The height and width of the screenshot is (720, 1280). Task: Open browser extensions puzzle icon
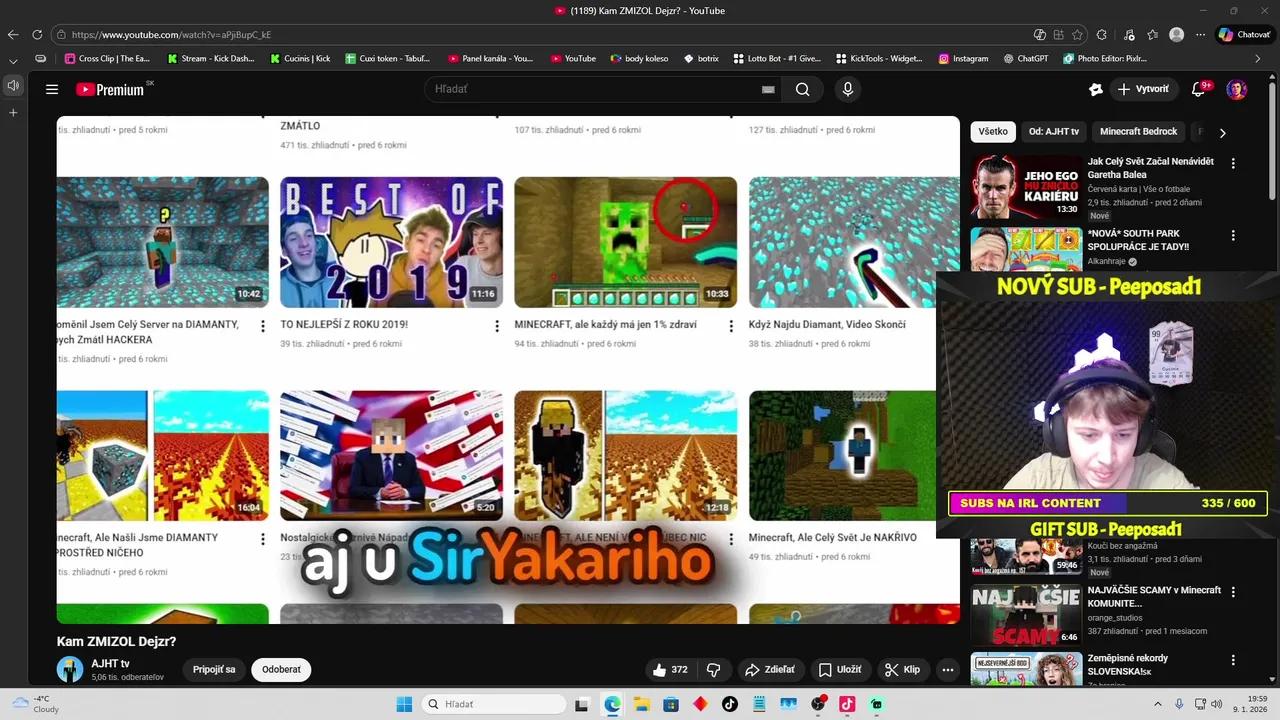1102,35
